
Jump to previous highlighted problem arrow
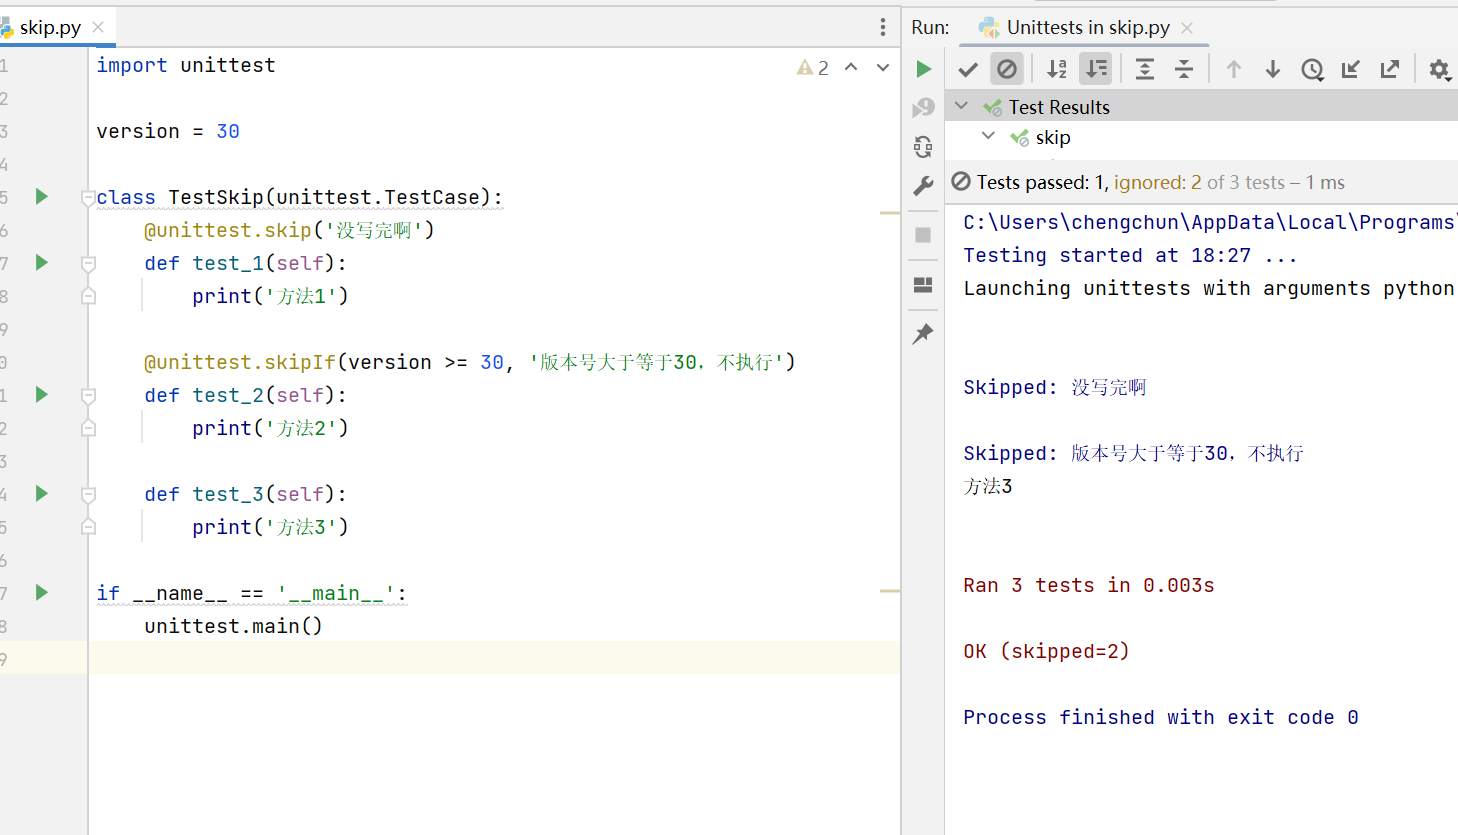click(851, 67)
